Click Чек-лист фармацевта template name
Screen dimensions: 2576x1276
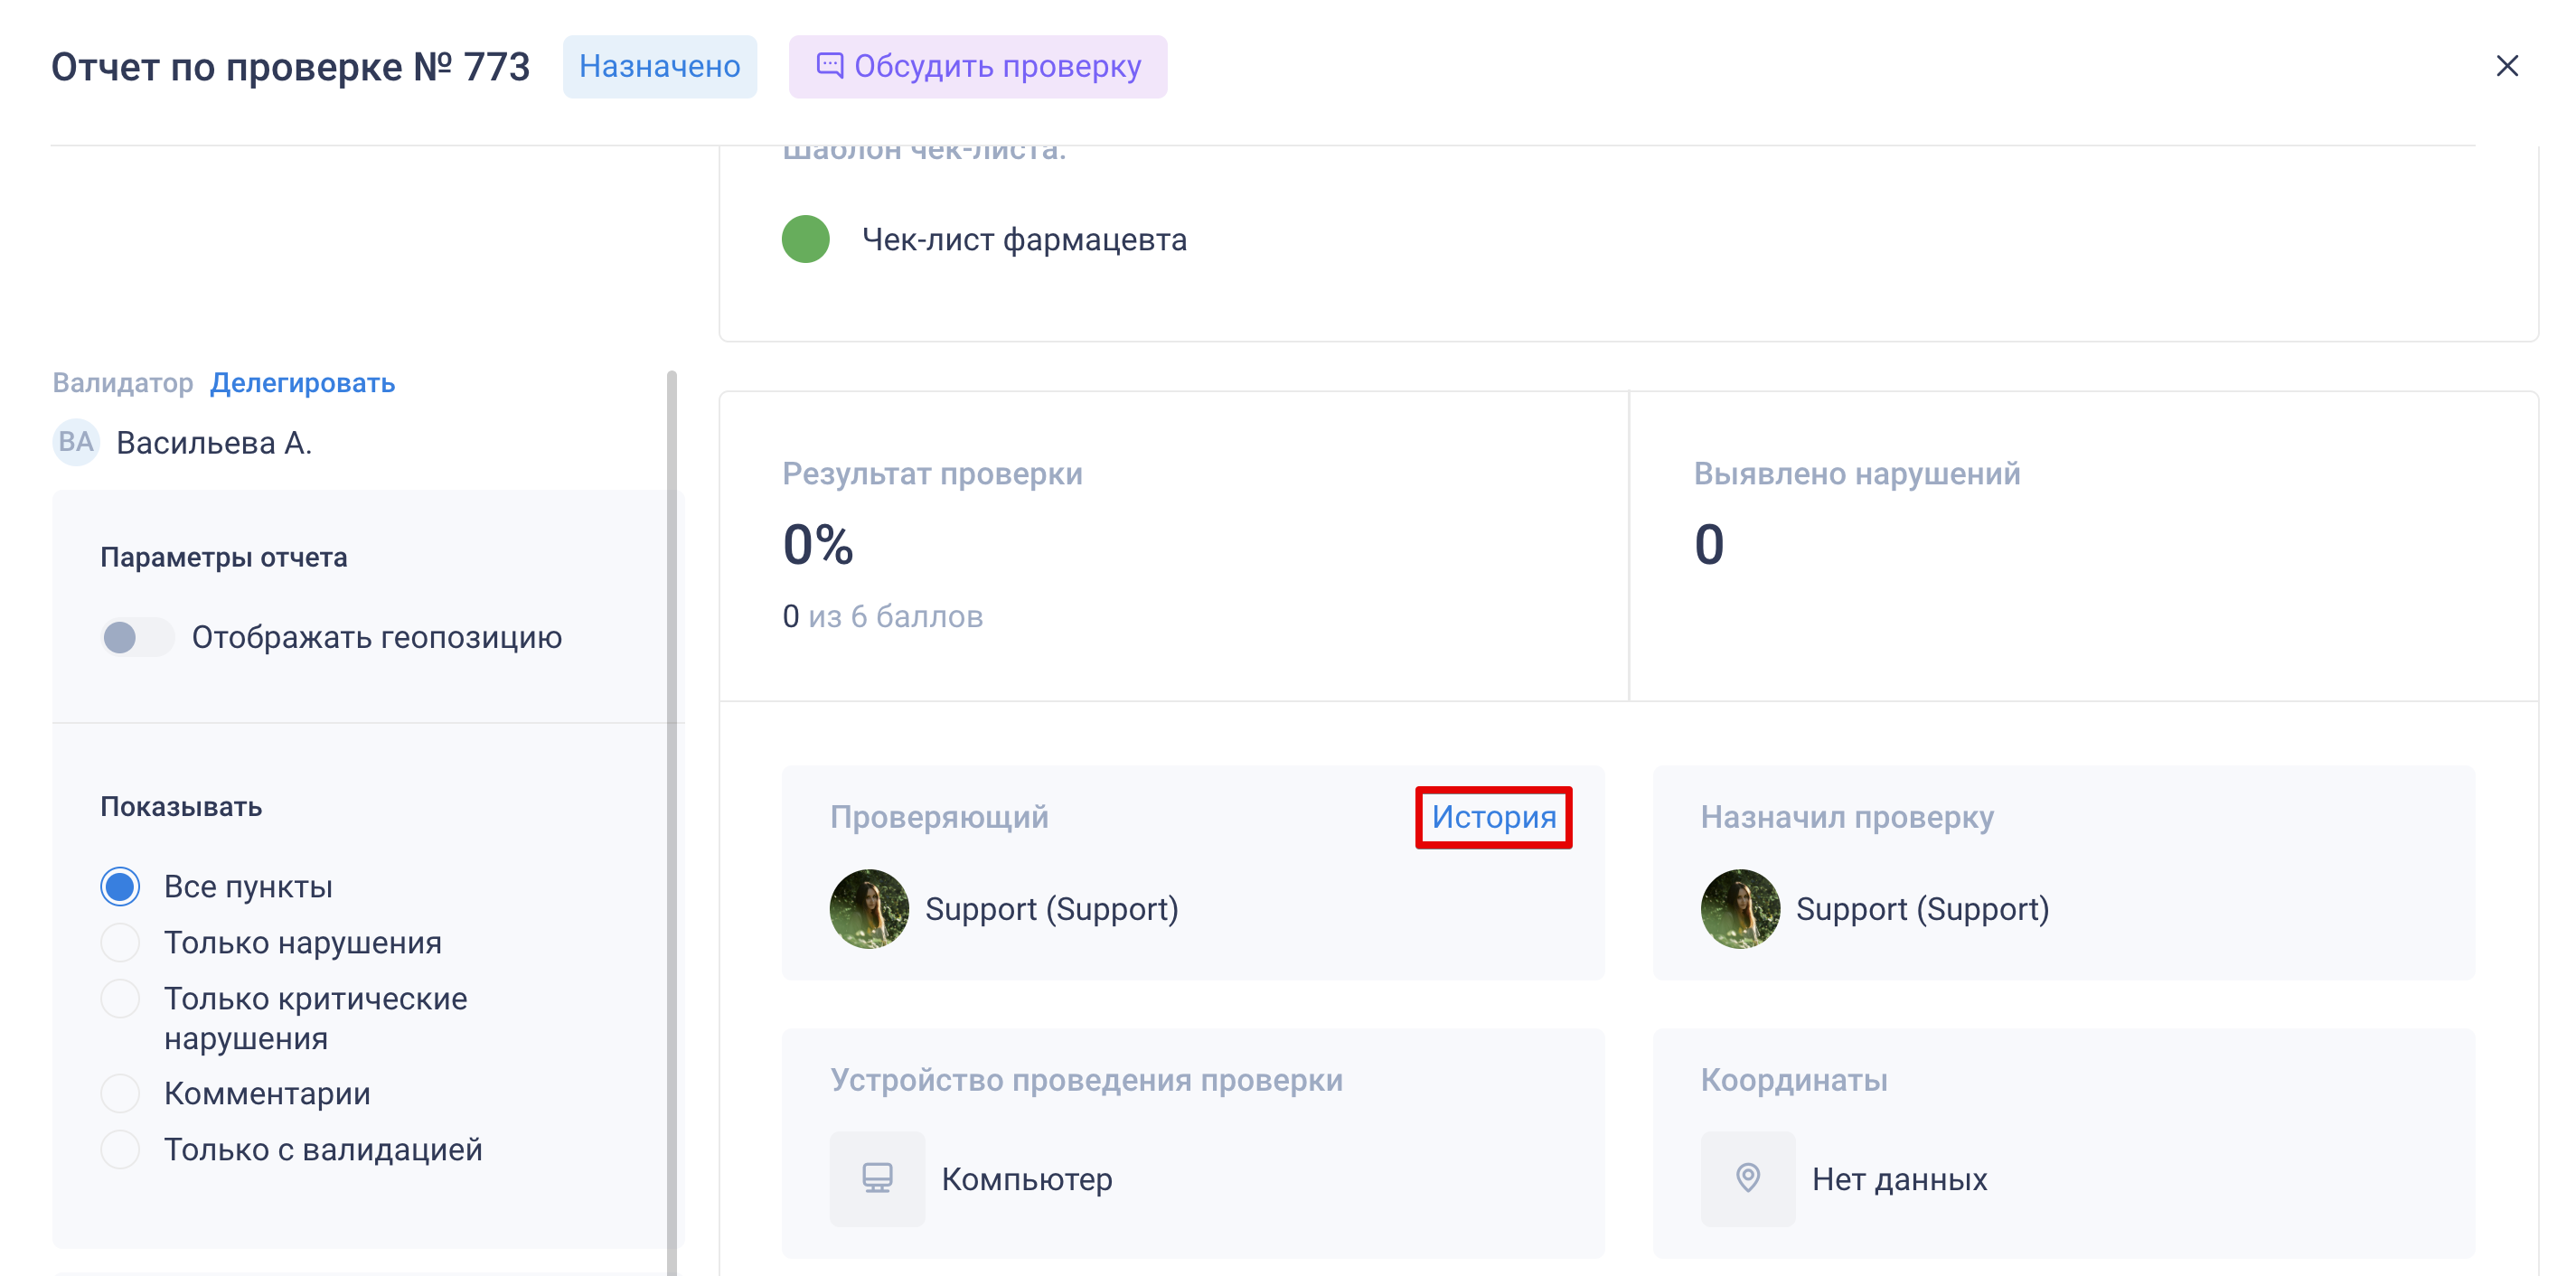pyautogui.click(x=1023, y=240)
